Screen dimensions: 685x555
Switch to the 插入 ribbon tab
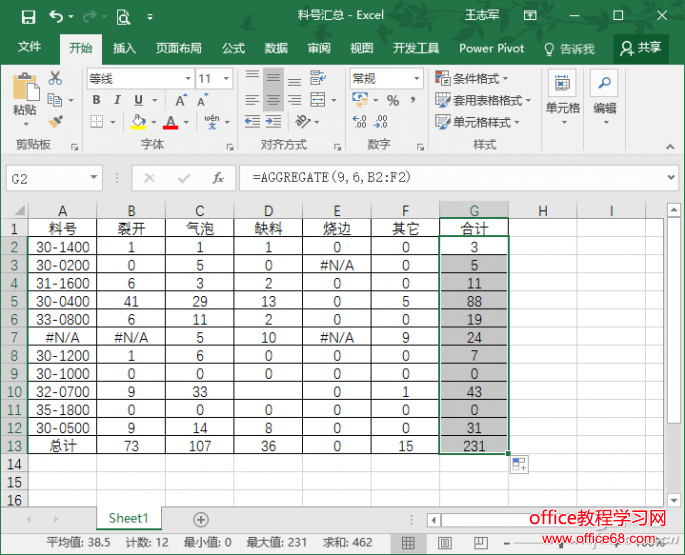pyautogui.click(x=124, y=48)
